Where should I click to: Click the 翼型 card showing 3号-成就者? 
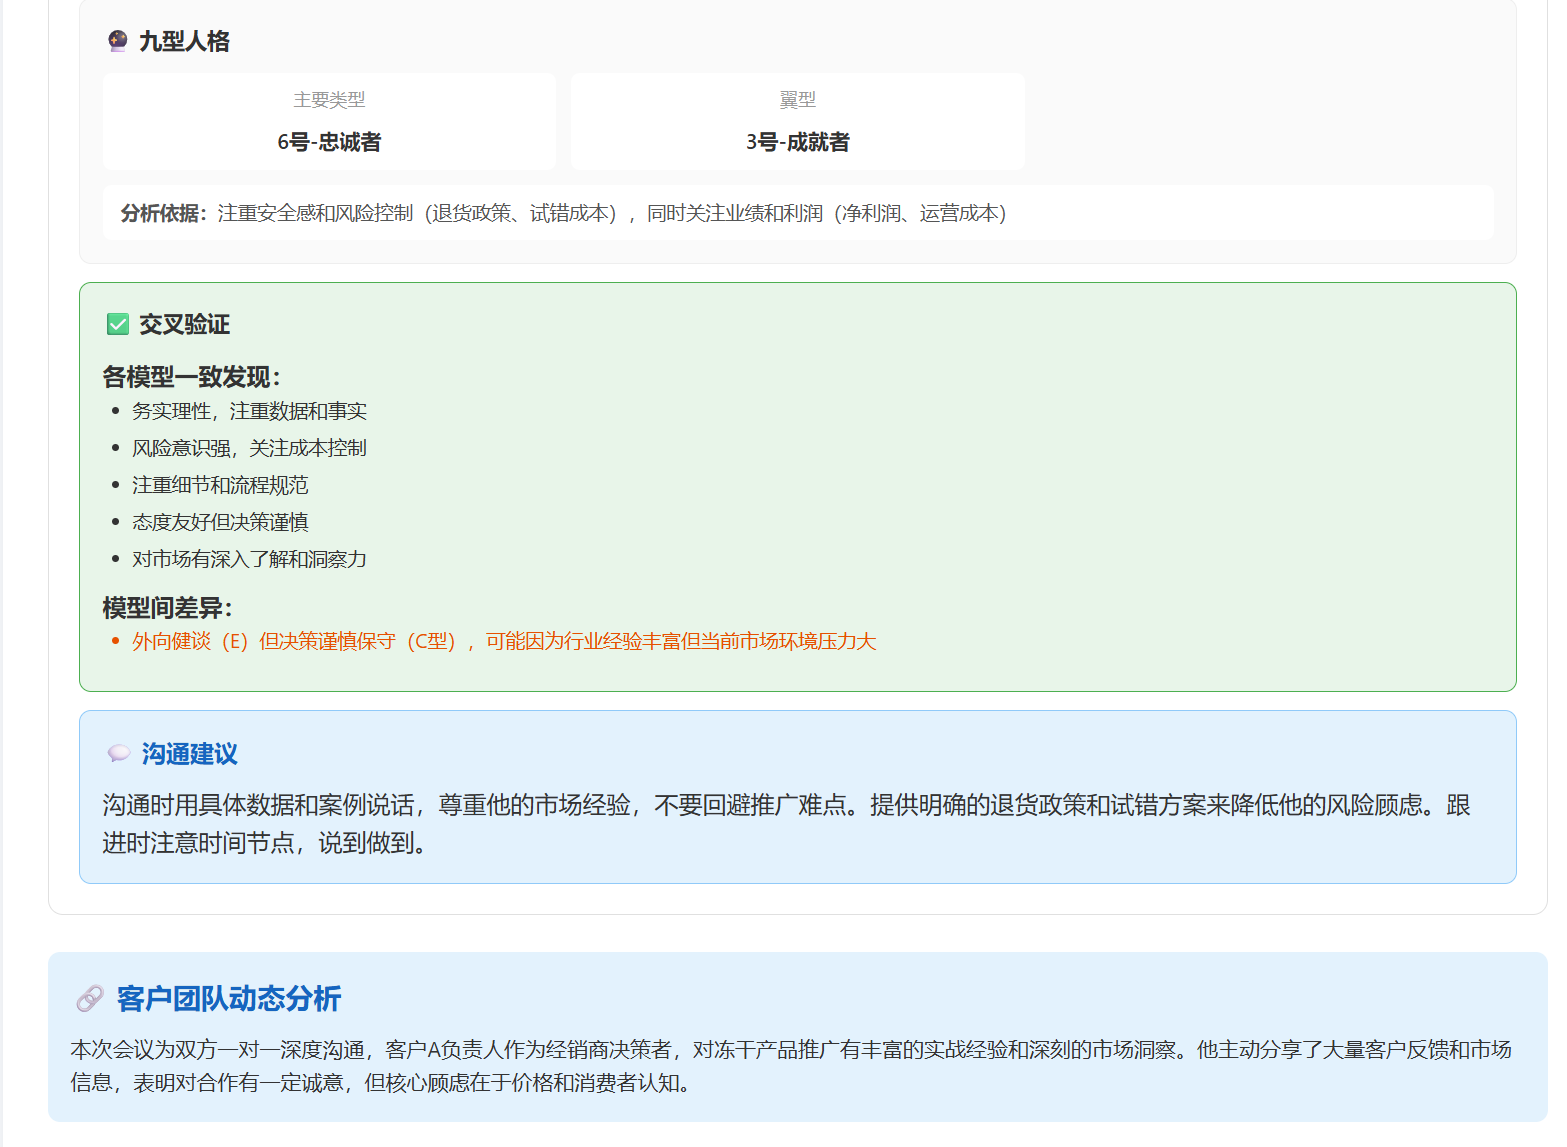[x=797, y=122]
